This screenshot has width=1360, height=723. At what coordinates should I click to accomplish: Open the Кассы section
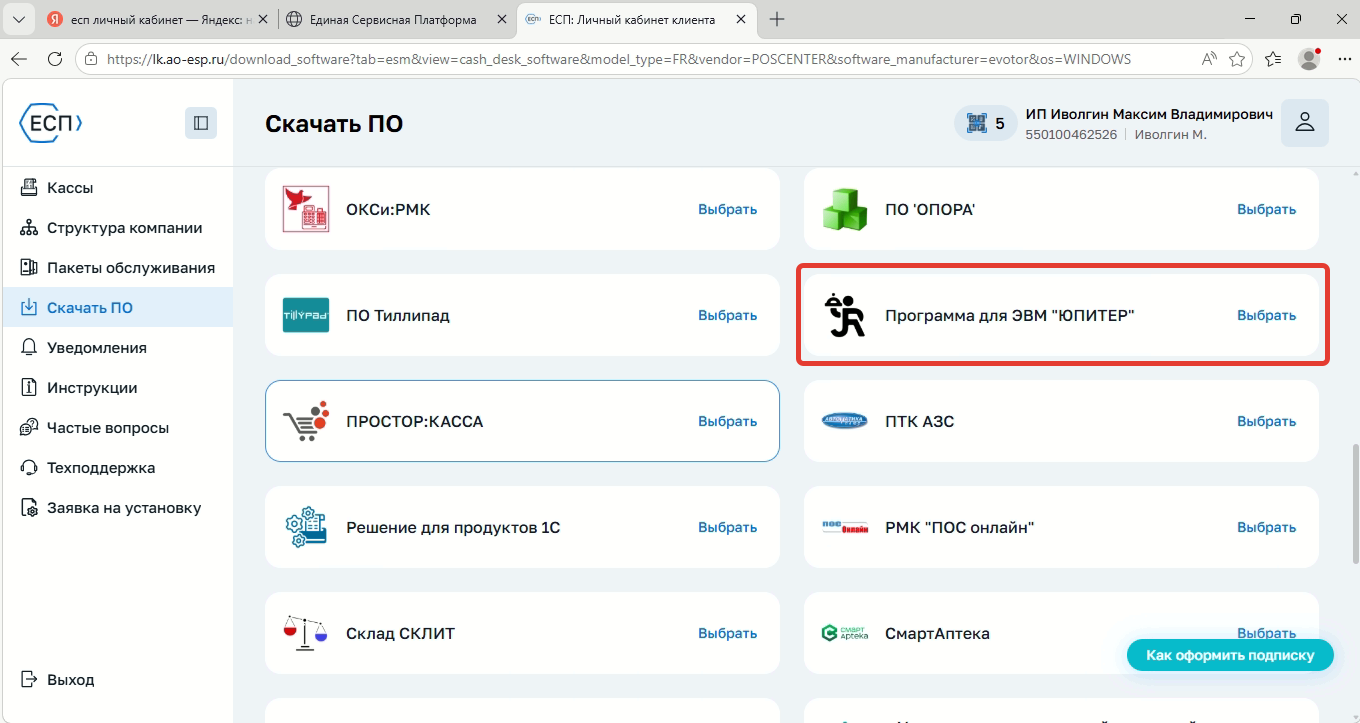[116, 188]
